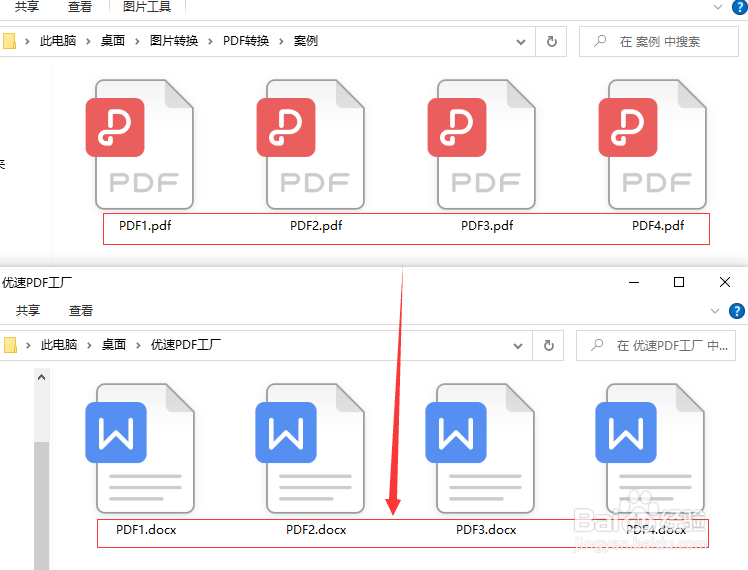Expand address history dropdown in 案例 window

521,41
